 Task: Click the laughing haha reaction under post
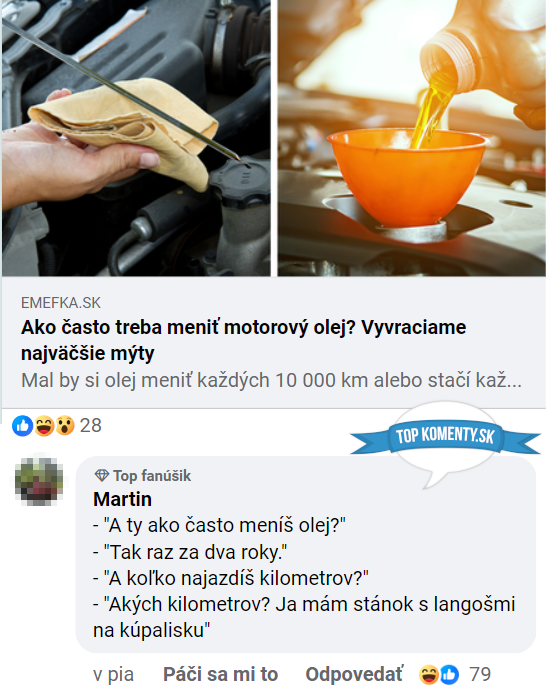[44, 426]
